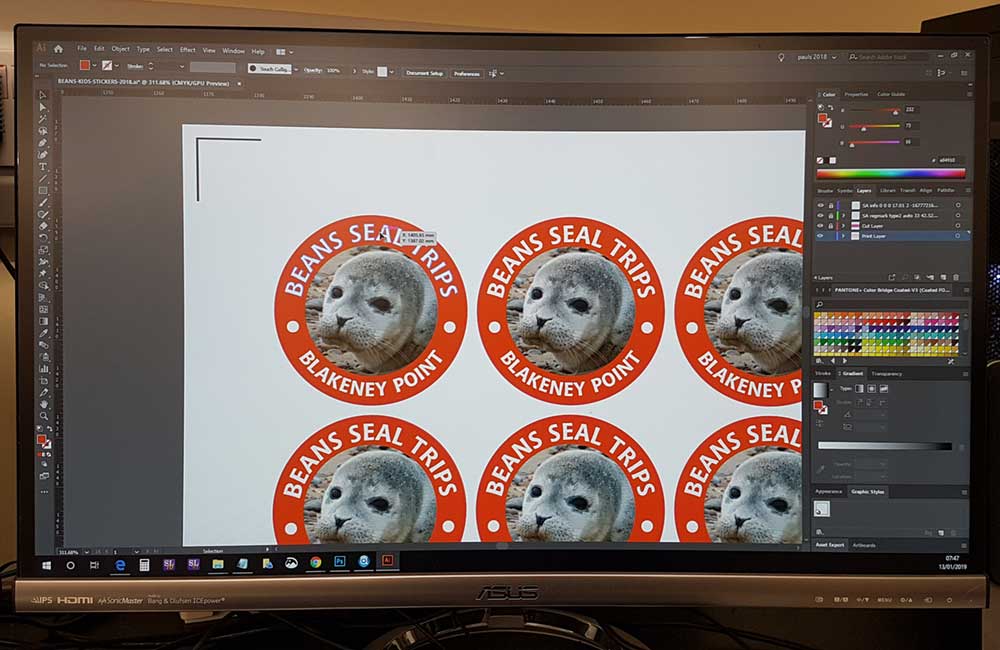Unlock the SA regmark layer lock
The height and width of the screenshot is (650, 1000).
coord(830,216)
